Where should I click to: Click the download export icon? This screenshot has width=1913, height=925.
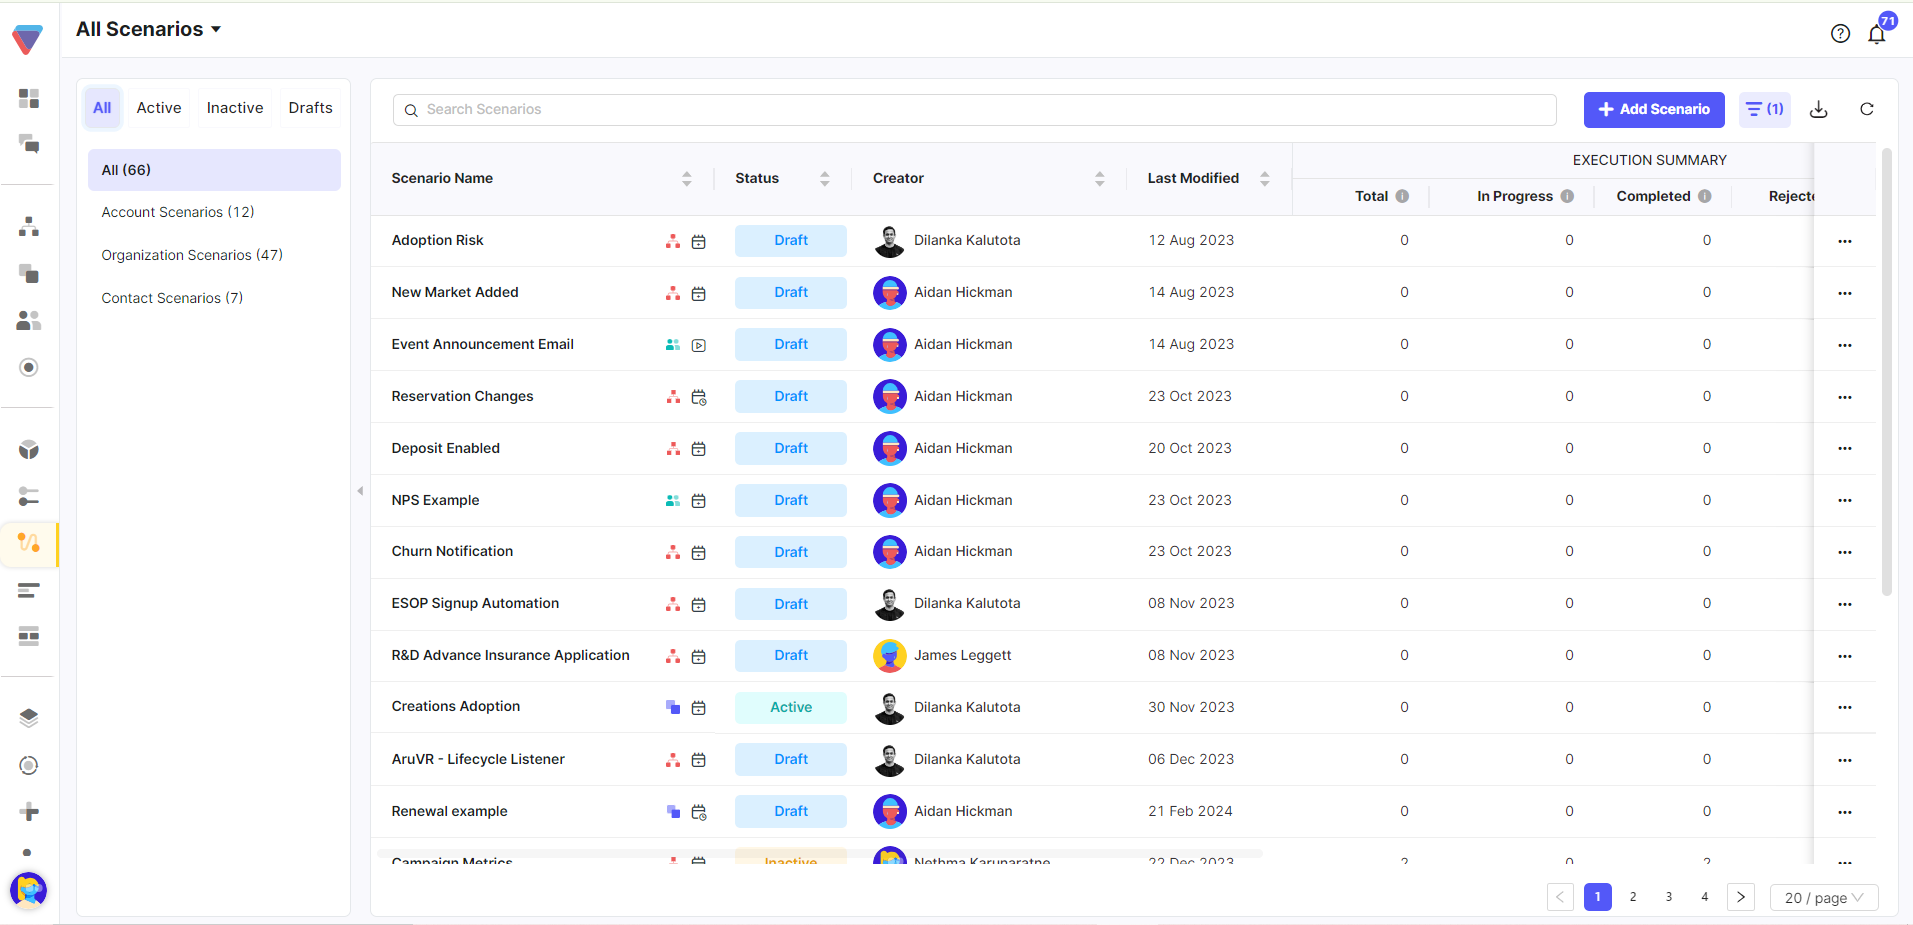(1819, 110)
